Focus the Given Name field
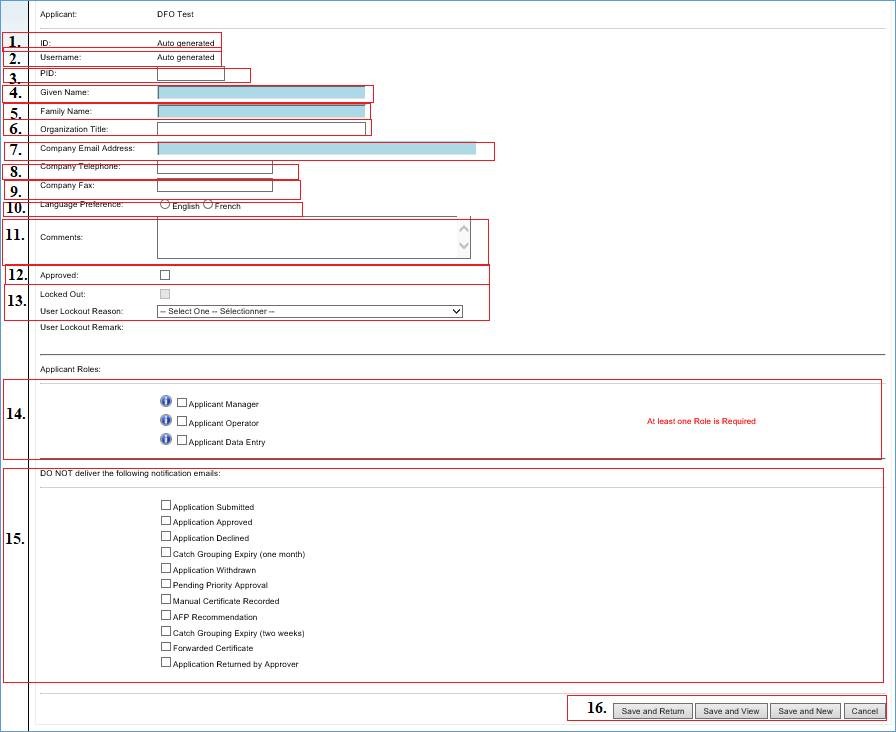The height and width of the screenshot is (732, 896). point(261,93)
